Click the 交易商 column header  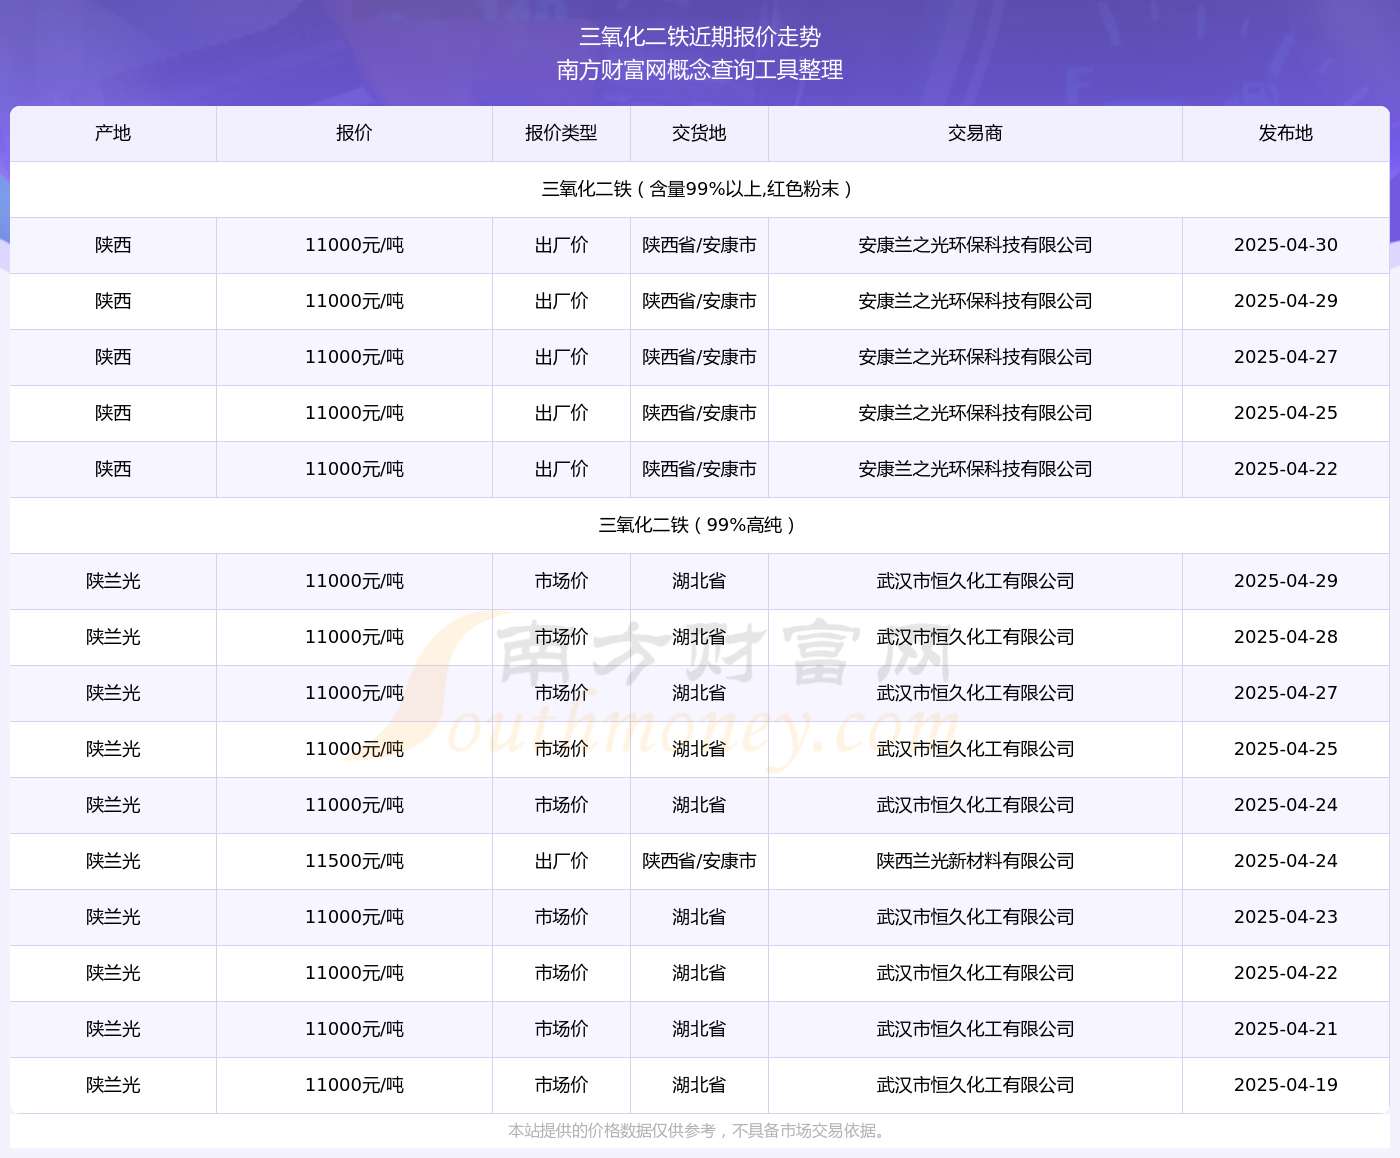975,133
